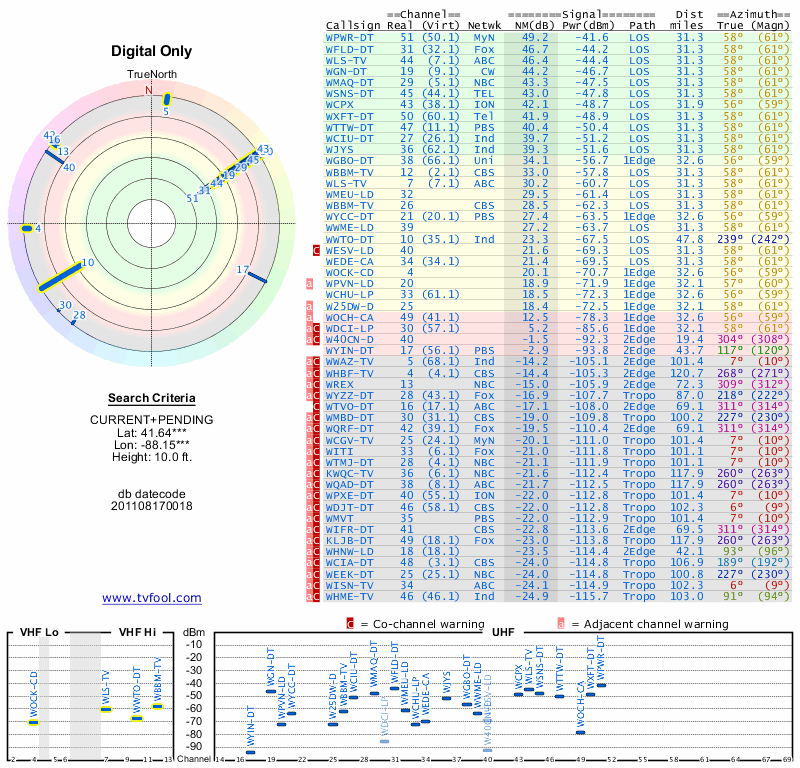Screen dimensions: 800x768
Task: Click WOCH-CA bar in UHF spectrum chart
Action: (580, 732)
